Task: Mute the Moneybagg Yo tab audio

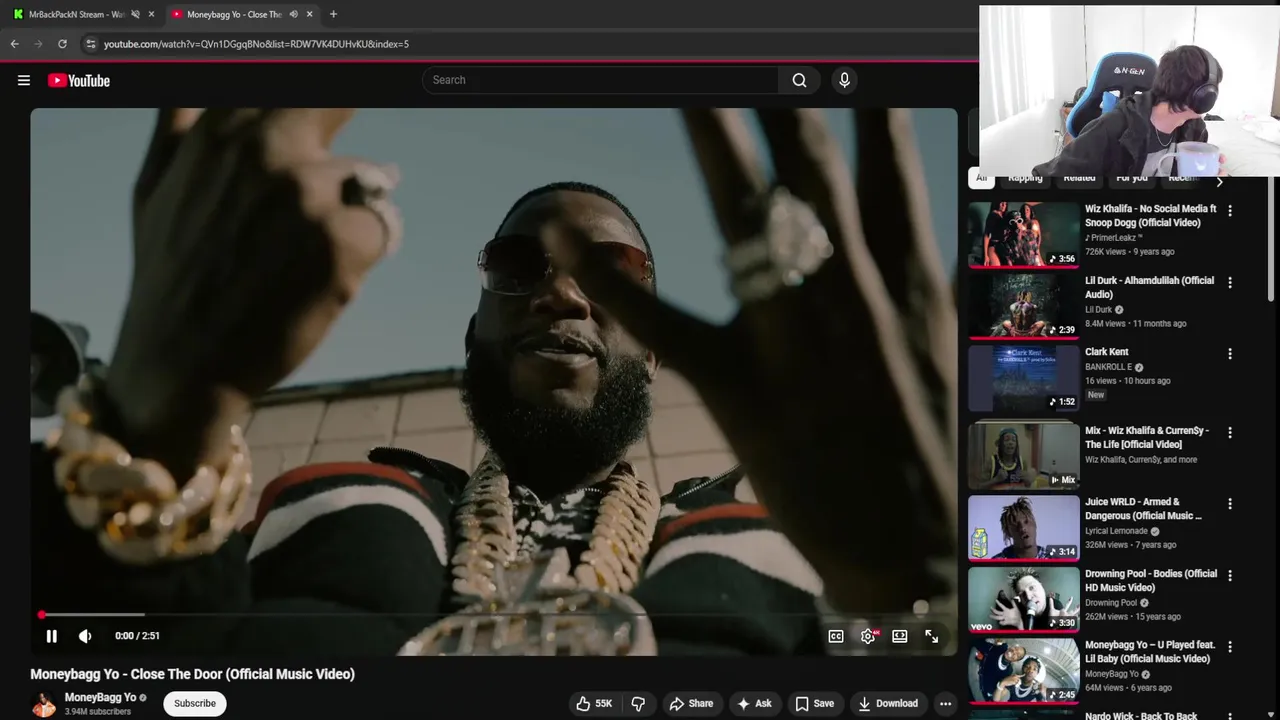Action: (294, 14)
